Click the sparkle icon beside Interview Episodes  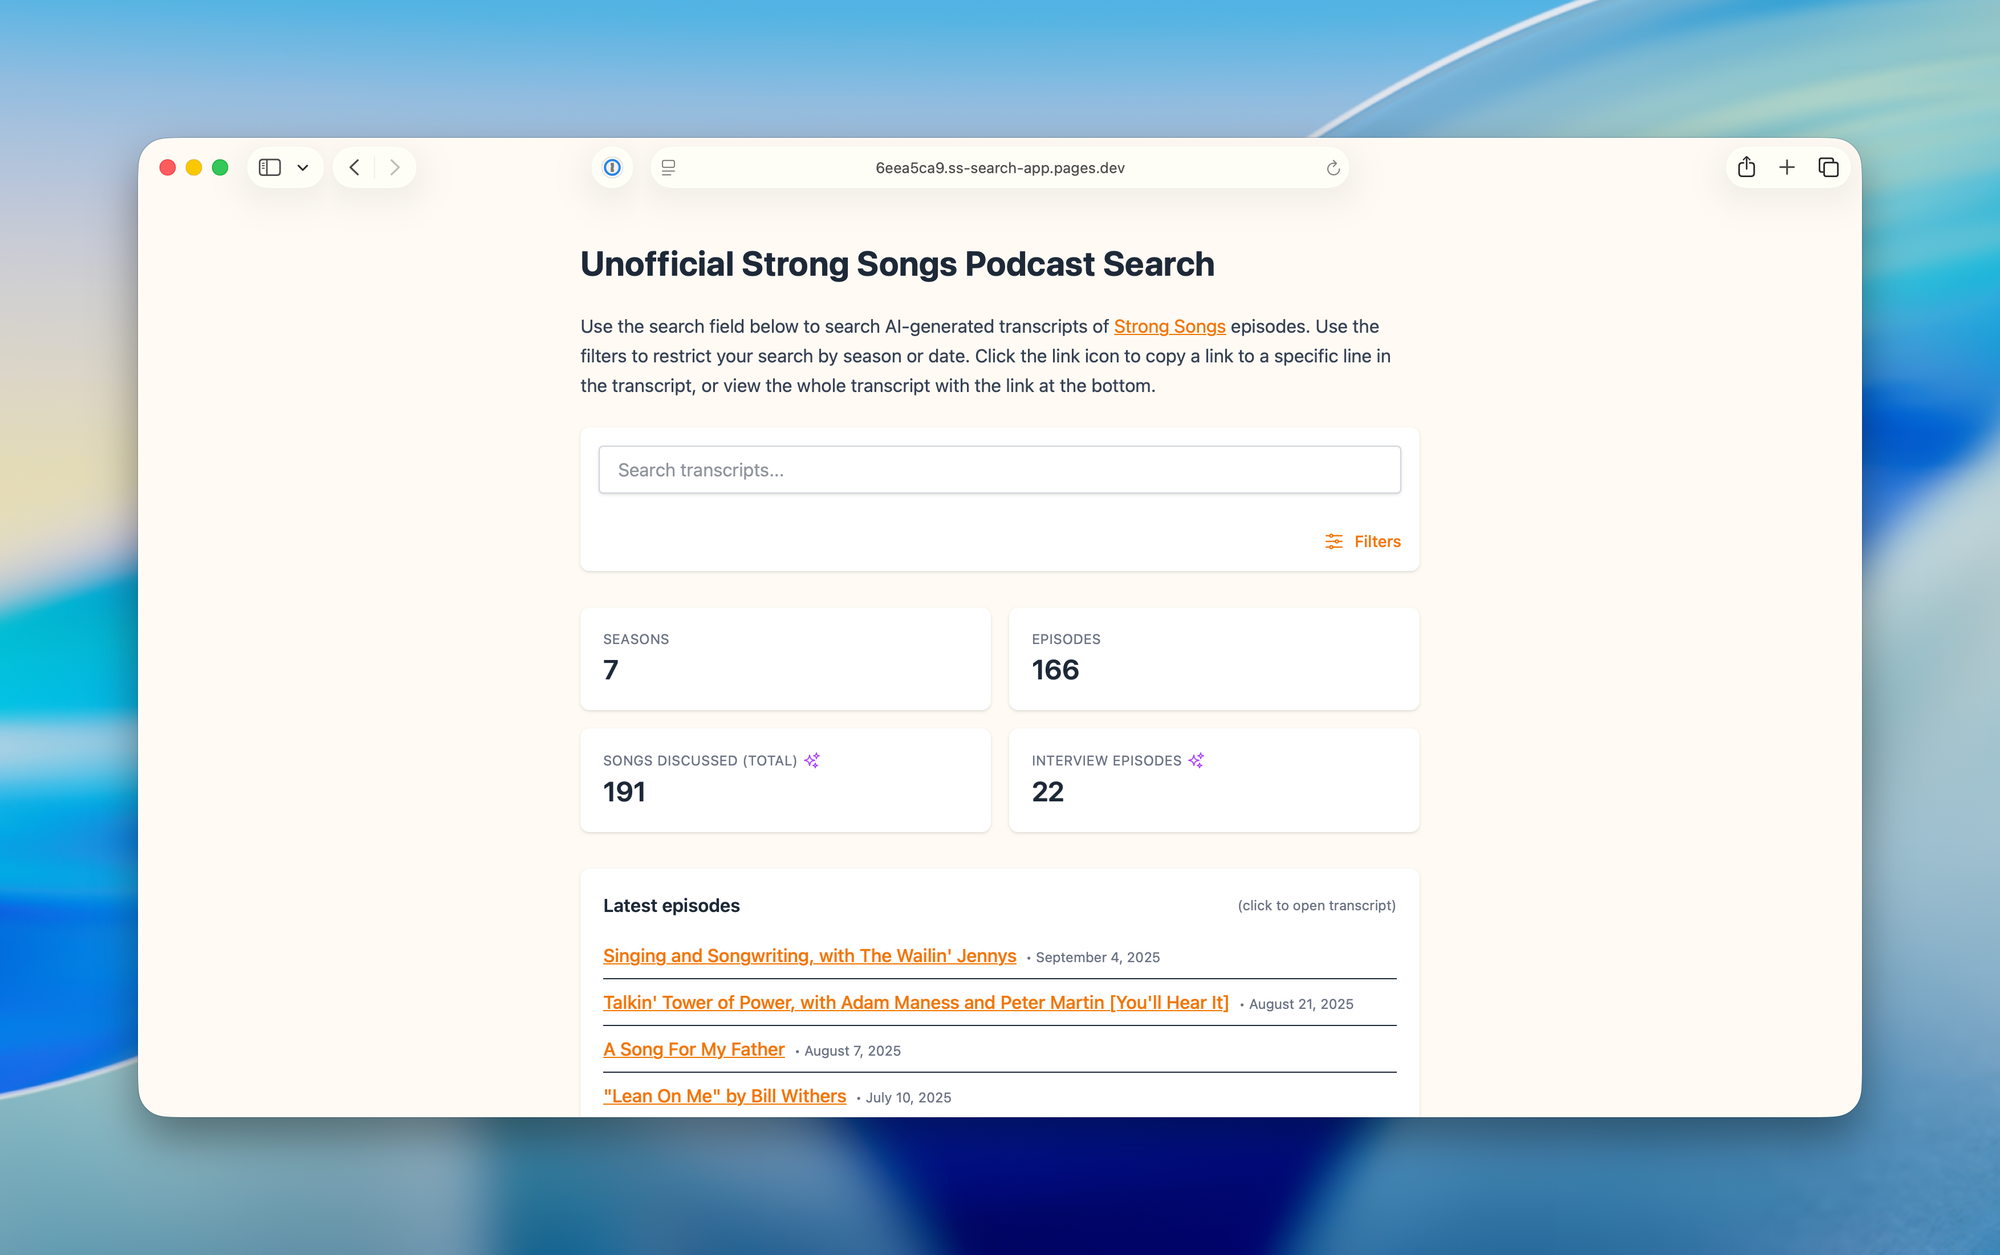click(1196, 761)
